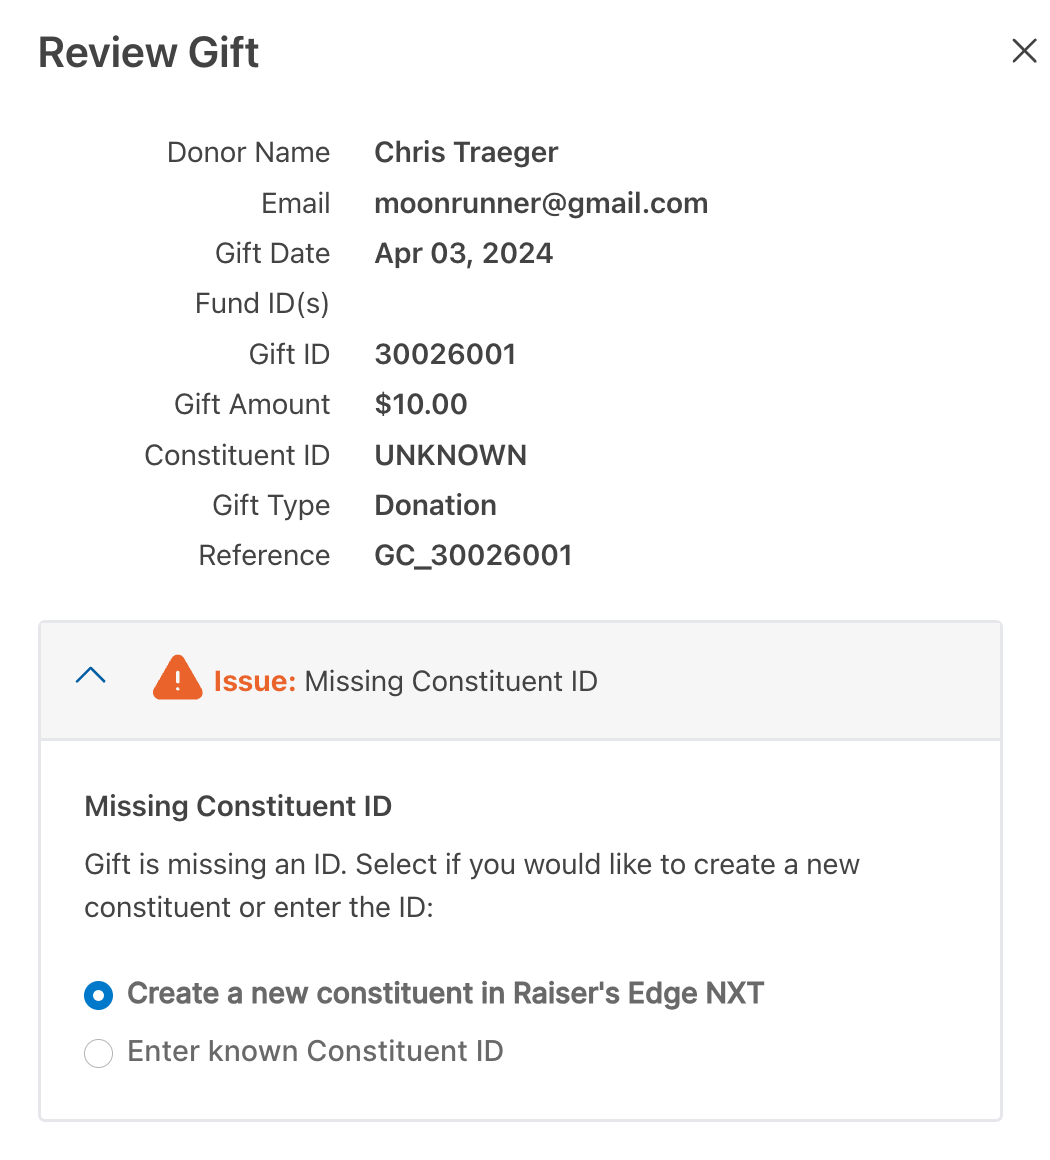Click the Reference value GC_30026001
This screenshot has width=1050, height=1160.
(474, 556)
